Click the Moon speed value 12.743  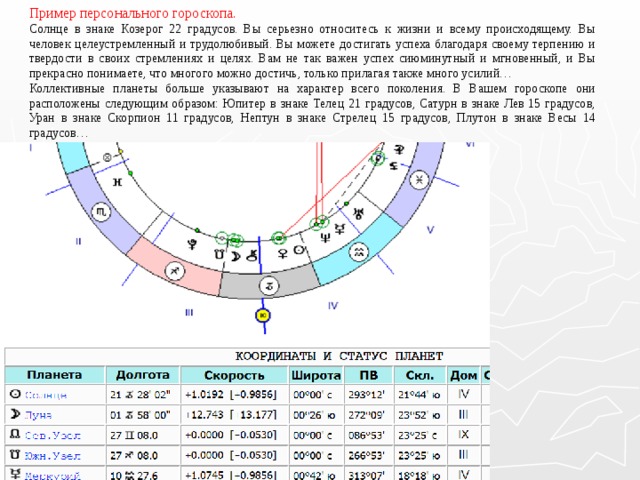pyautogui.click(x=205, y=415)
